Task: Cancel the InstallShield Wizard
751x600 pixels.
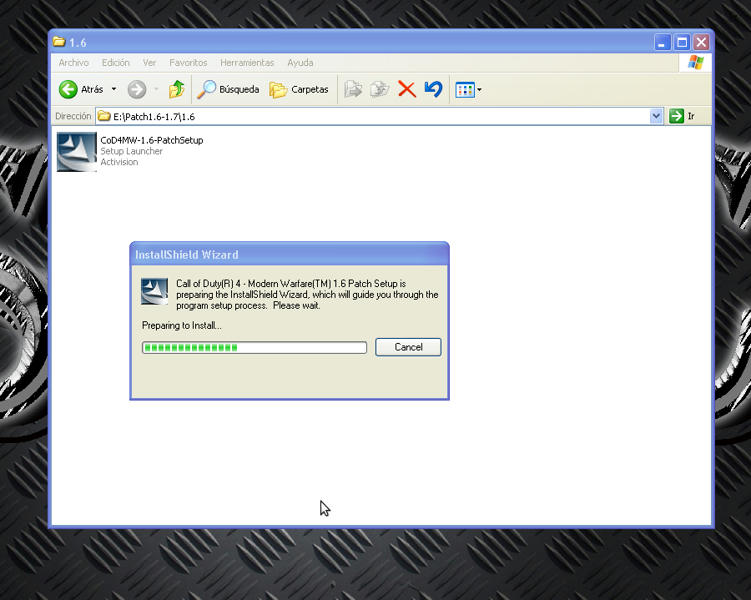Action: coord(408,347)
